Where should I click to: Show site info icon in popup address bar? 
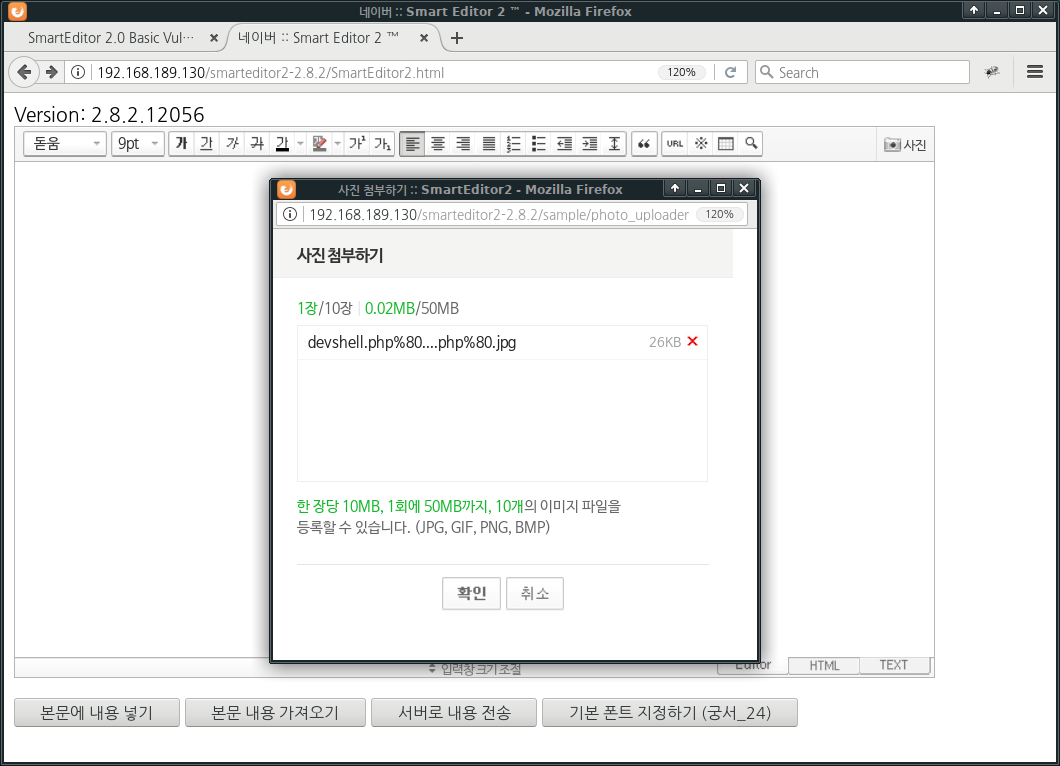coord(290,214)
